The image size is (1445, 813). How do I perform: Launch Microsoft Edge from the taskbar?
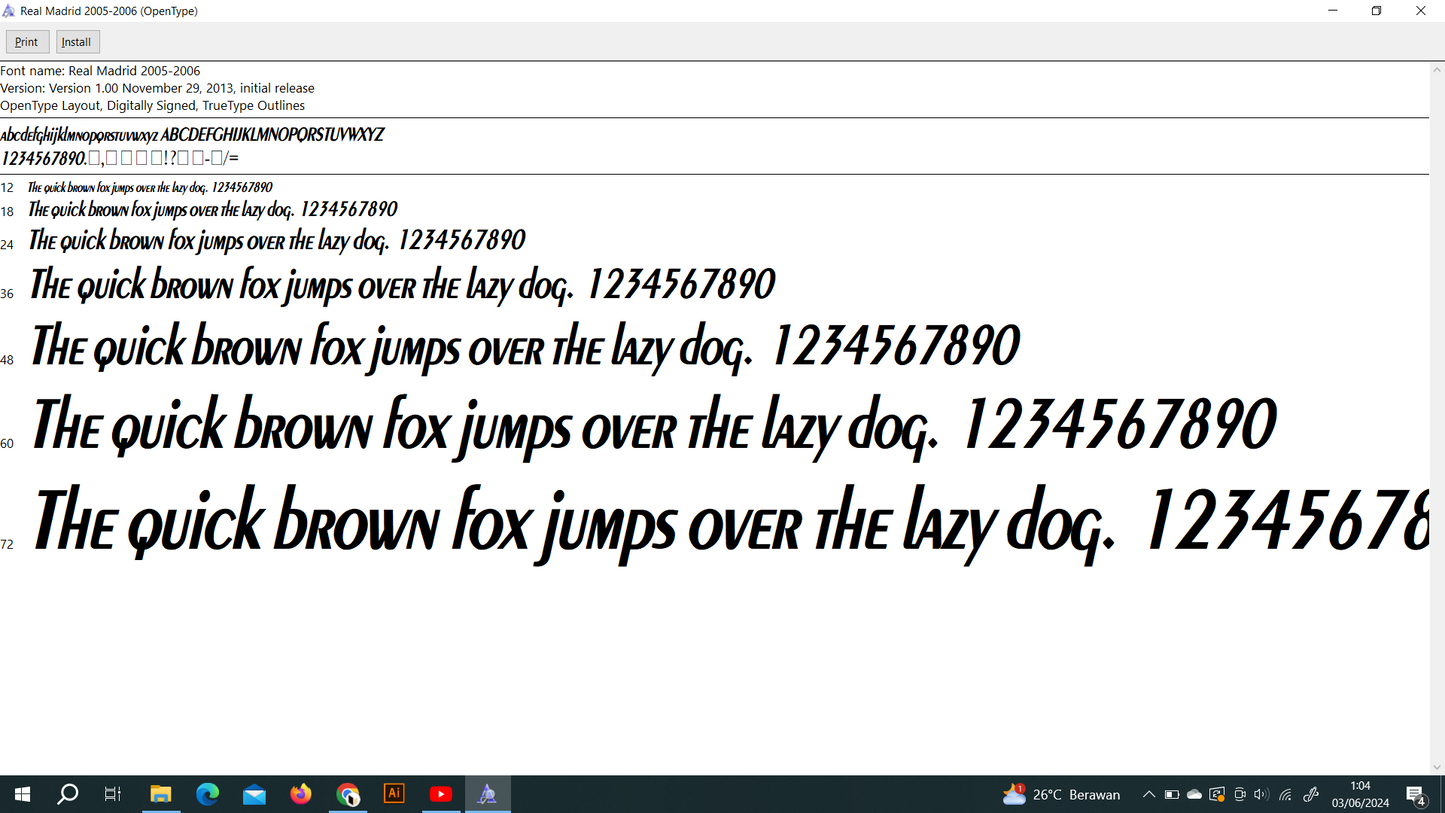[x=208, y=795]
